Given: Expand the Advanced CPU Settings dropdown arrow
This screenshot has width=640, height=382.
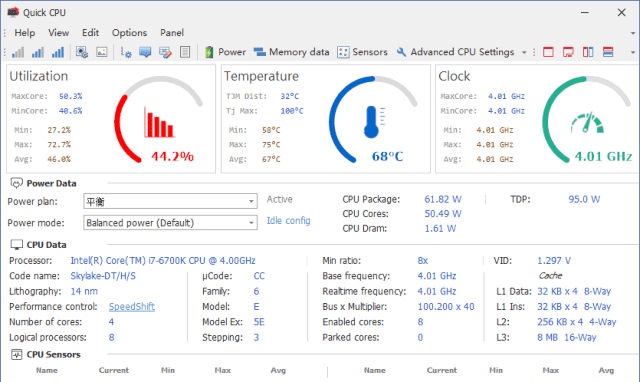Looking at the screenshot, I should [x=524, y=53].
